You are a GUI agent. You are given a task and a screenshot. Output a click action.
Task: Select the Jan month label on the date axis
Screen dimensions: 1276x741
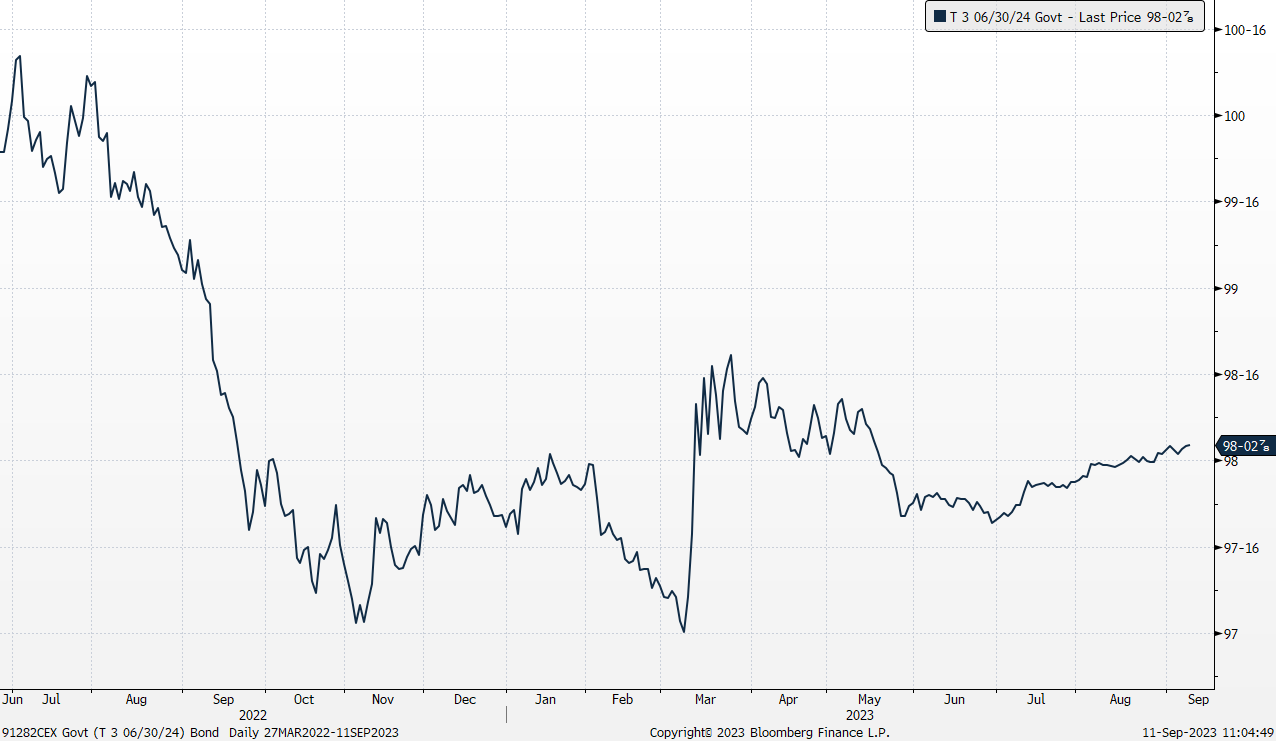(x=545, y=700)
